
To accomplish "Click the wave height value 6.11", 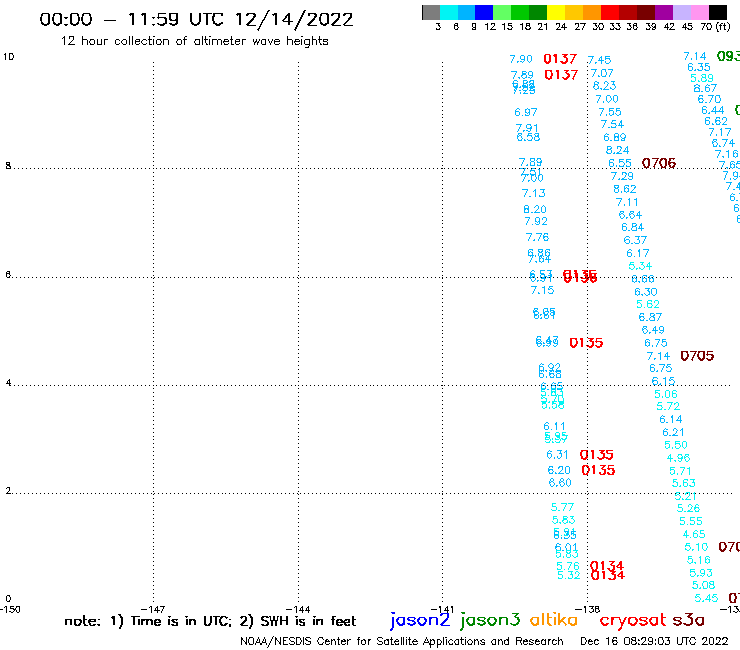I will 554,426.
